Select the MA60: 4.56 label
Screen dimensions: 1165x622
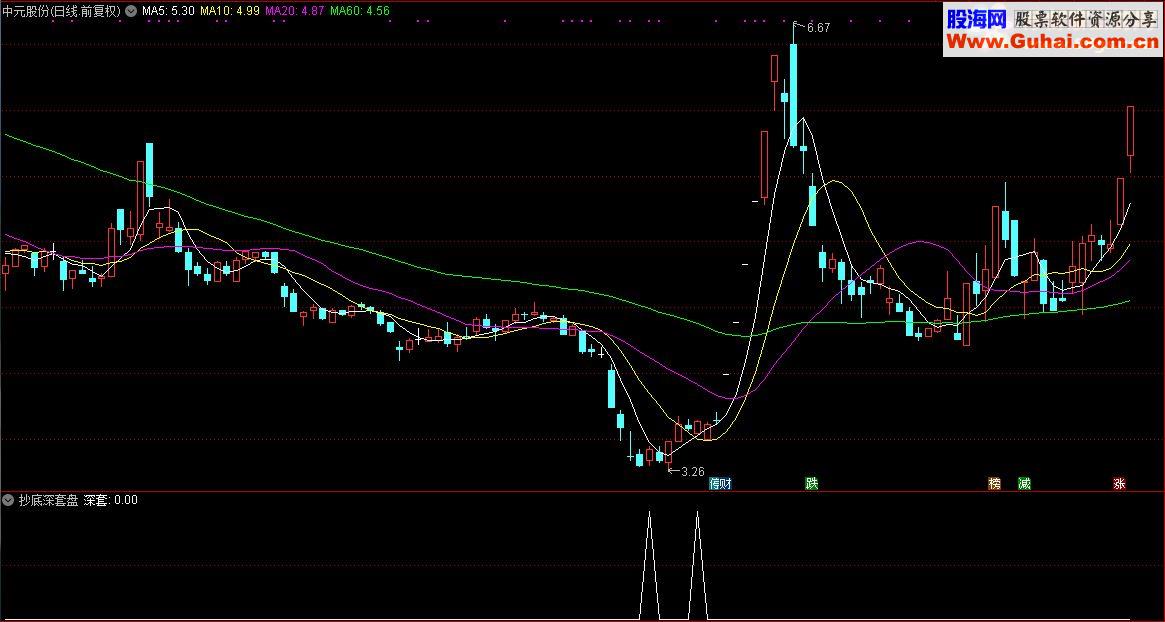(x=360, y=11)
